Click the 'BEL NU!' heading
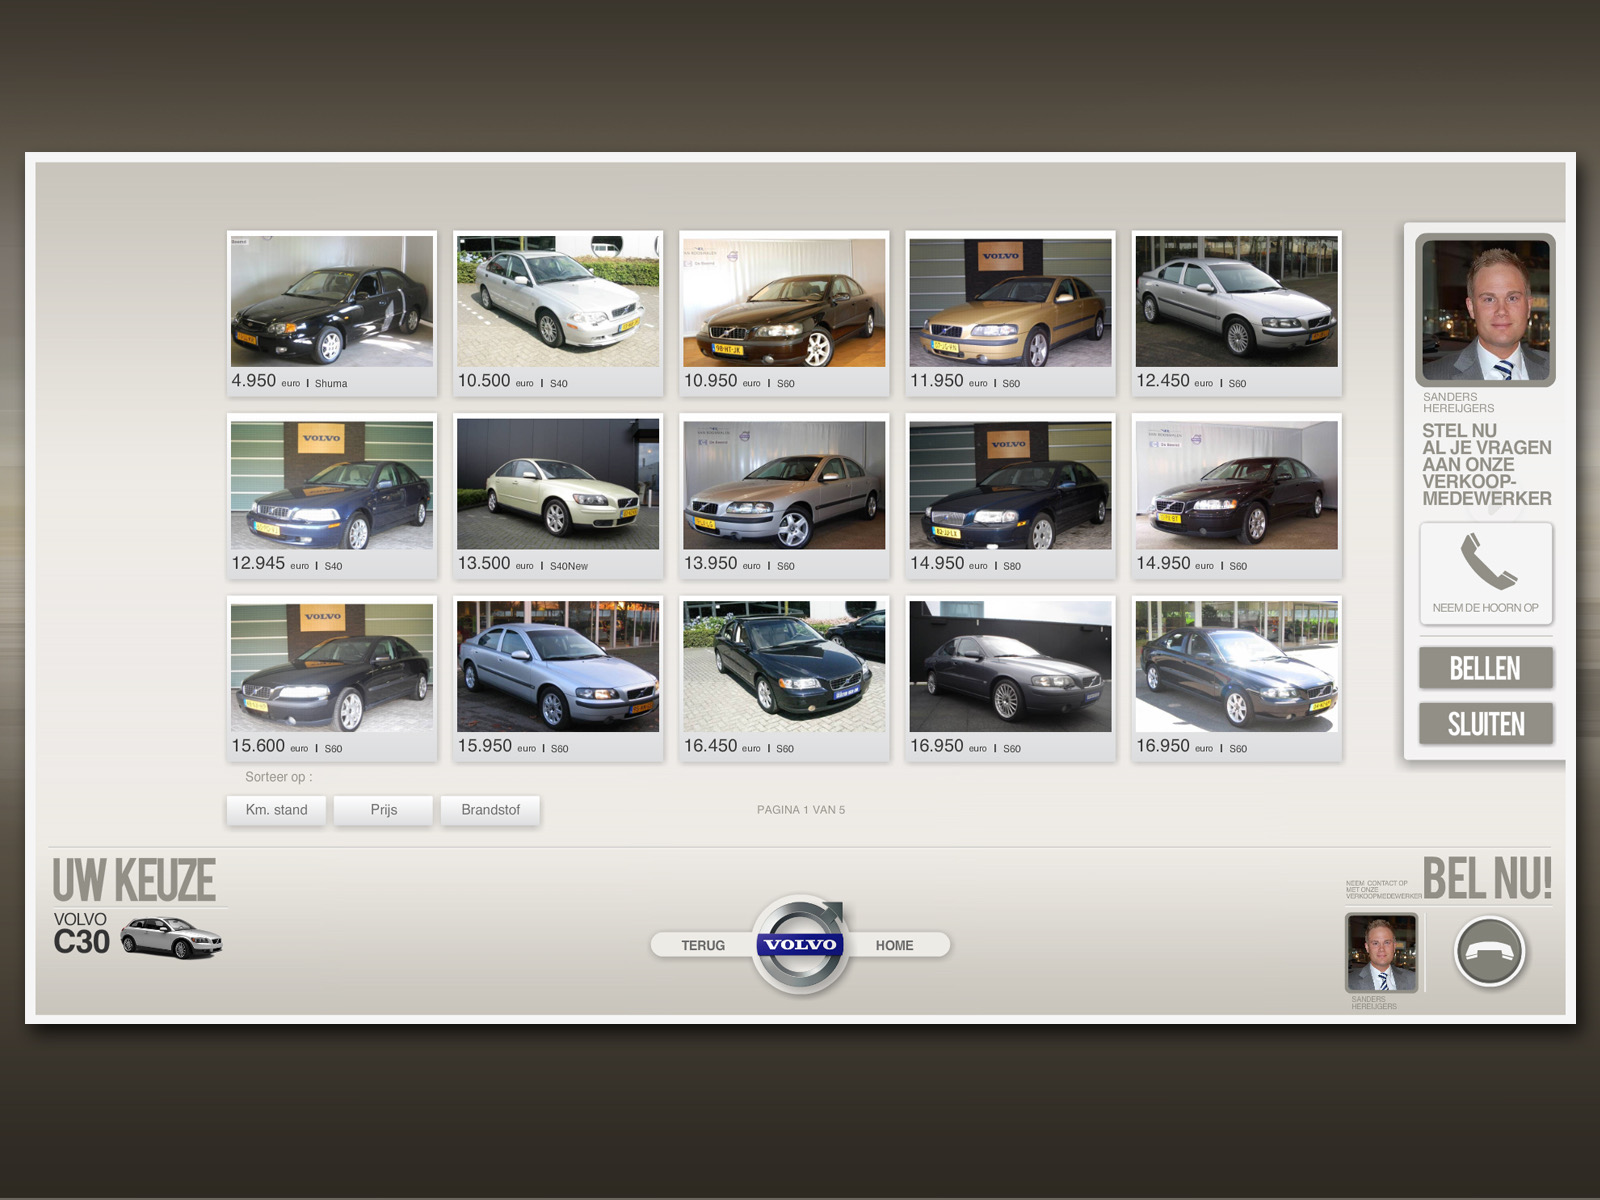This screenshot has height=1200, width=1600. pos(1487,878)
